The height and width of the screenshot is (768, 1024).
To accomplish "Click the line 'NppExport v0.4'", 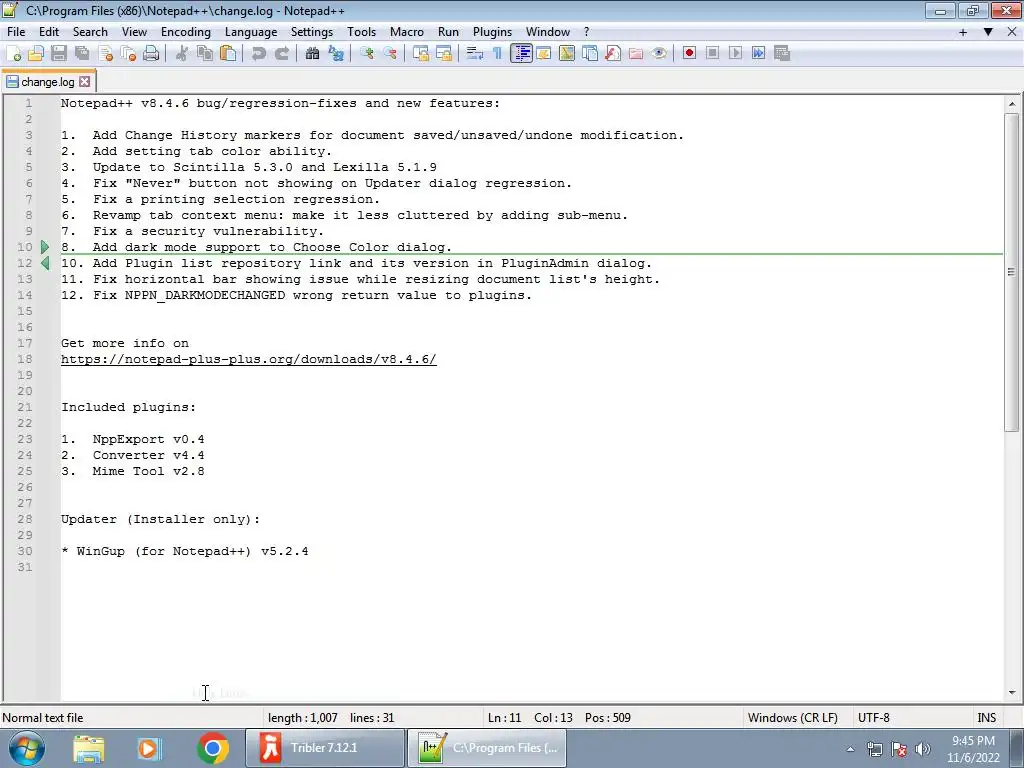I will (x=148, y=440).
